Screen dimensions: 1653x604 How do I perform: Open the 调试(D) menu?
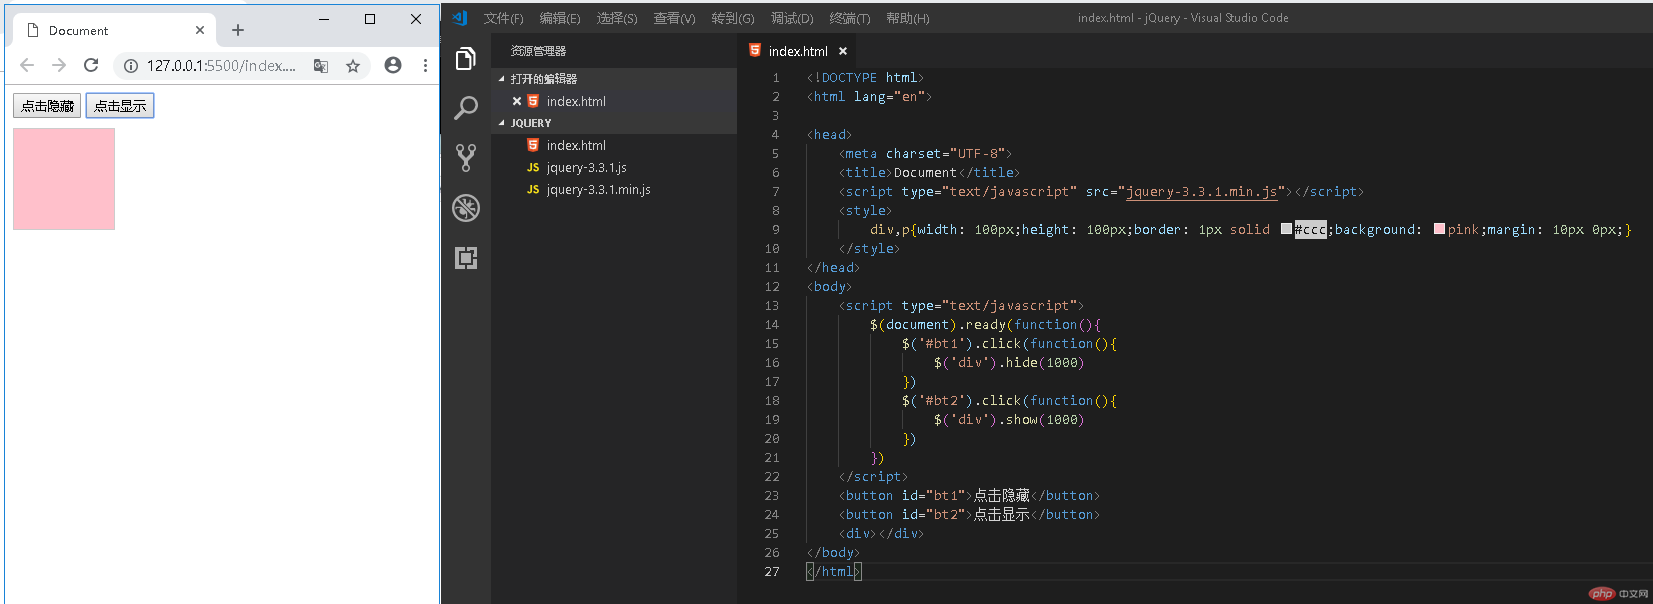coord(792,18)
